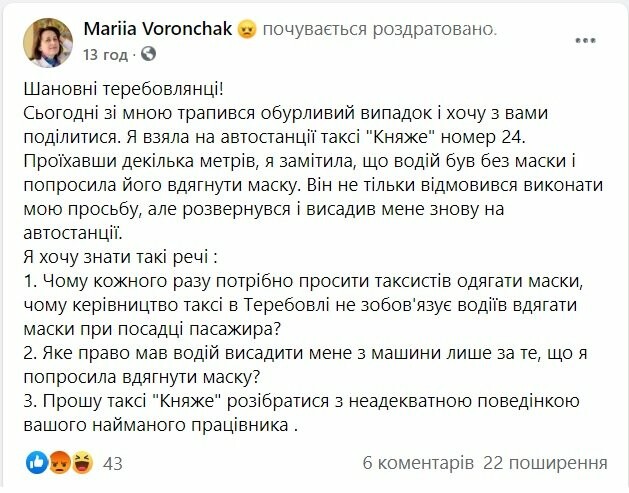The image size is (629, 493).
Task: Click the "почувається роздратовано" feeling text
Action: [379, 29]
